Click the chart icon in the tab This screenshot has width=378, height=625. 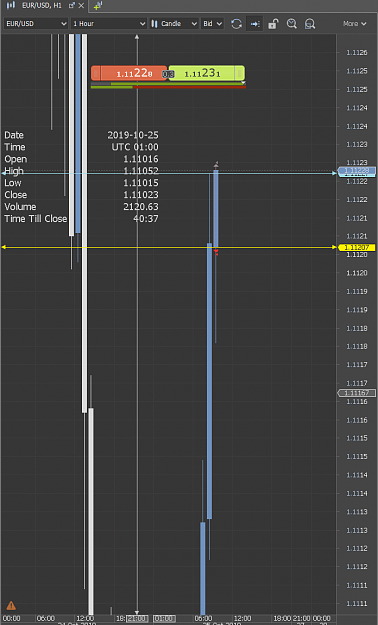[x=11, y=5]
